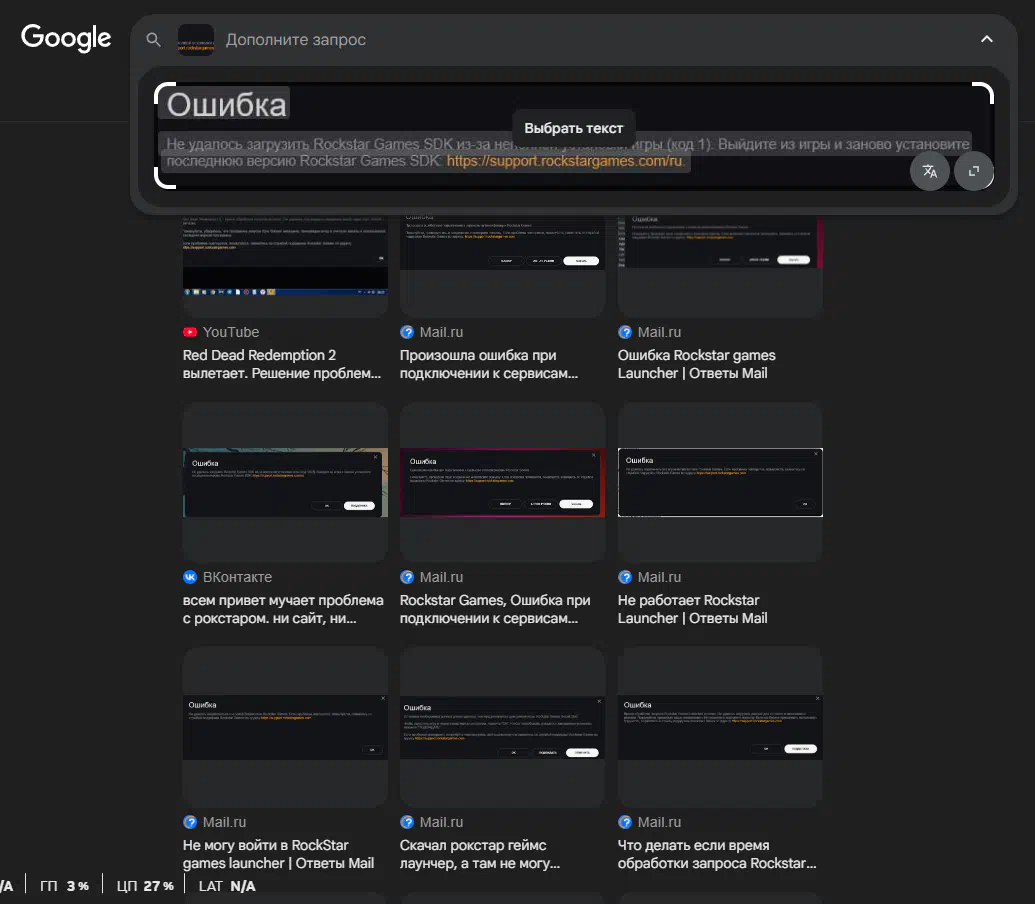Open 'всем привет мучает проблема' result title
This screenshot has width=1035, height=904.
click(x=283, y=609)
